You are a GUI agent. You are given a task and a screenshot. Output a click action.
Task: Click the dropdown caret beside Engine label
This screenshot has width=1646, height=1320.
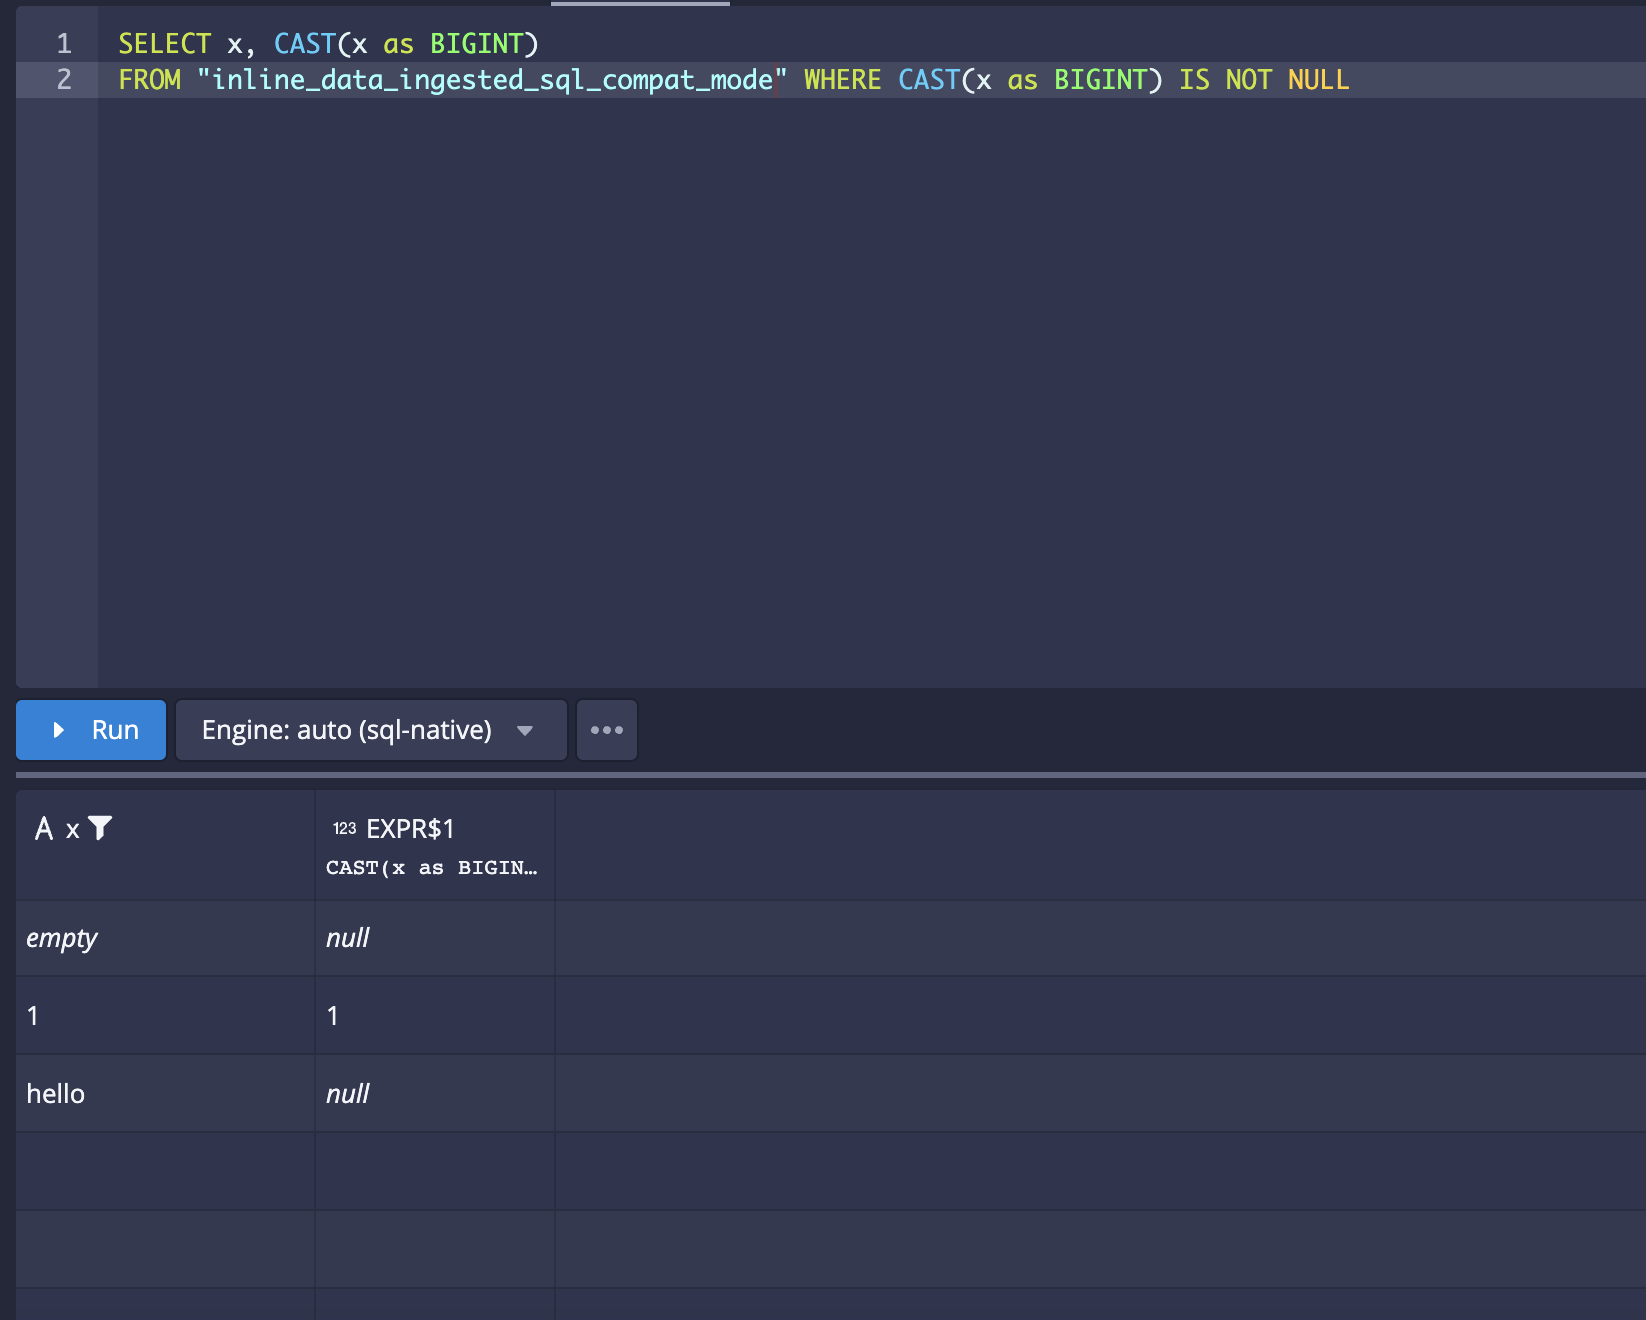pos(525,731)
